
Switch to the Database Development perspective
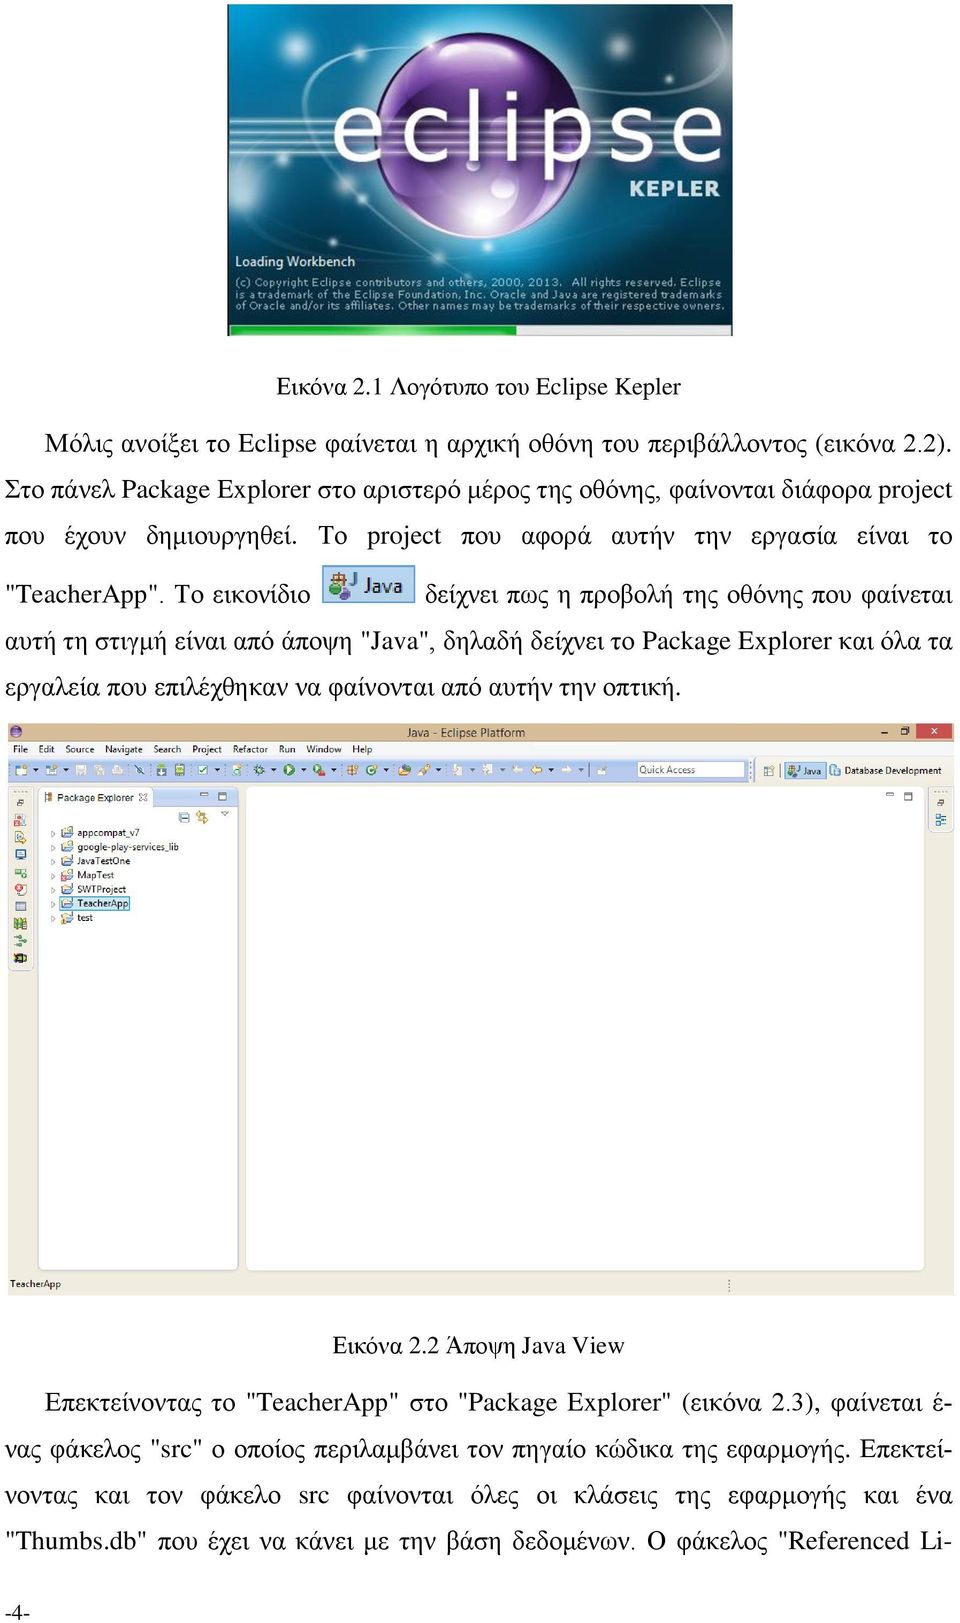[886, 771]
